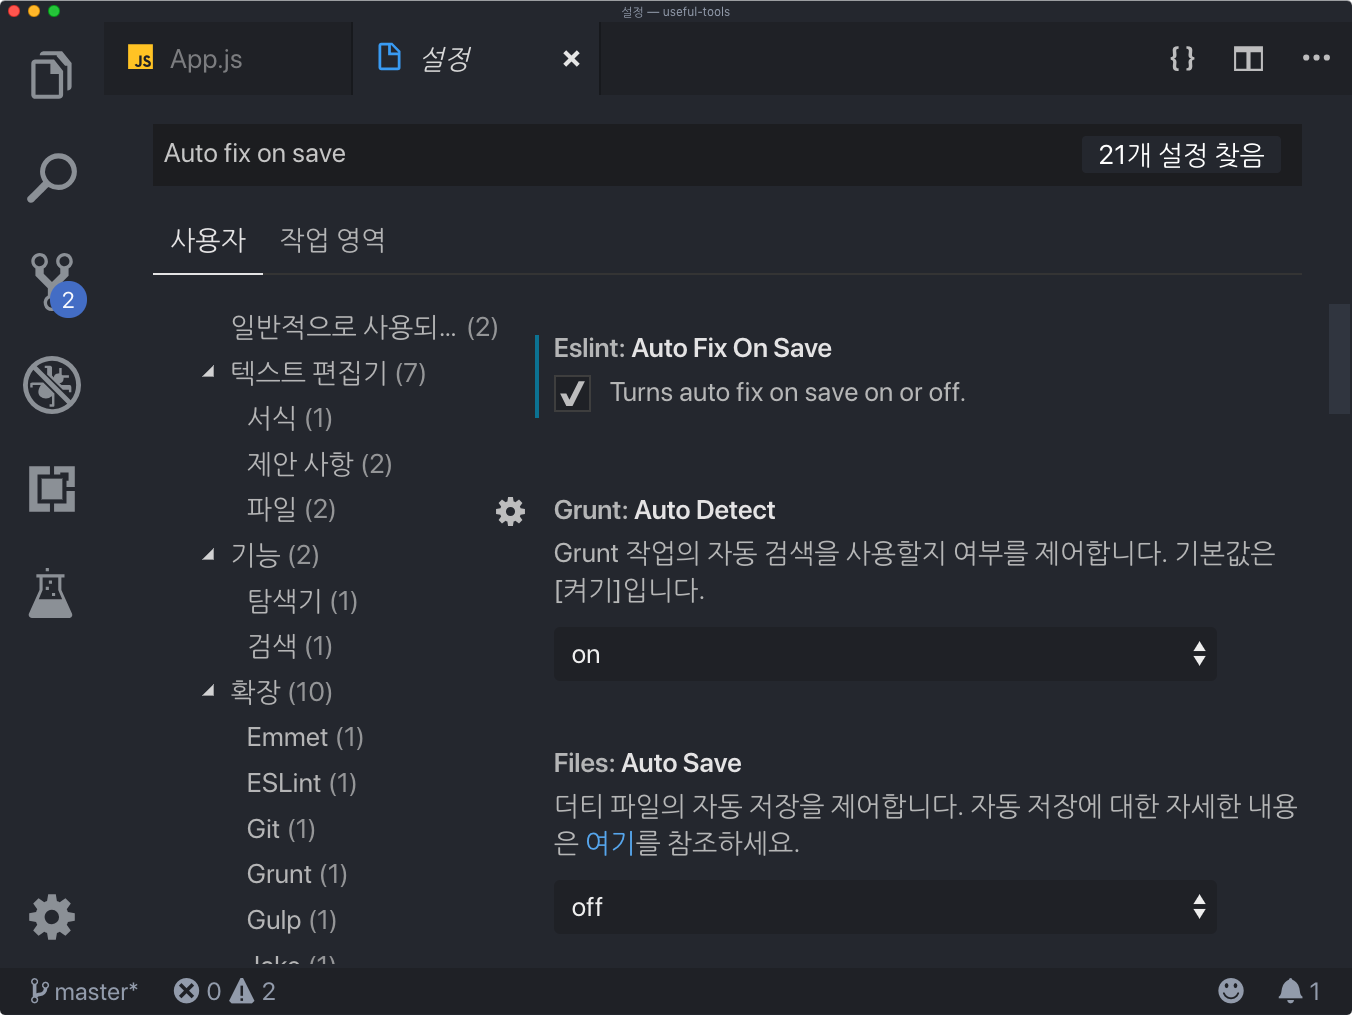
Task: Collapse the 텍스트 편집기 tree section
Action: [209, 372]
